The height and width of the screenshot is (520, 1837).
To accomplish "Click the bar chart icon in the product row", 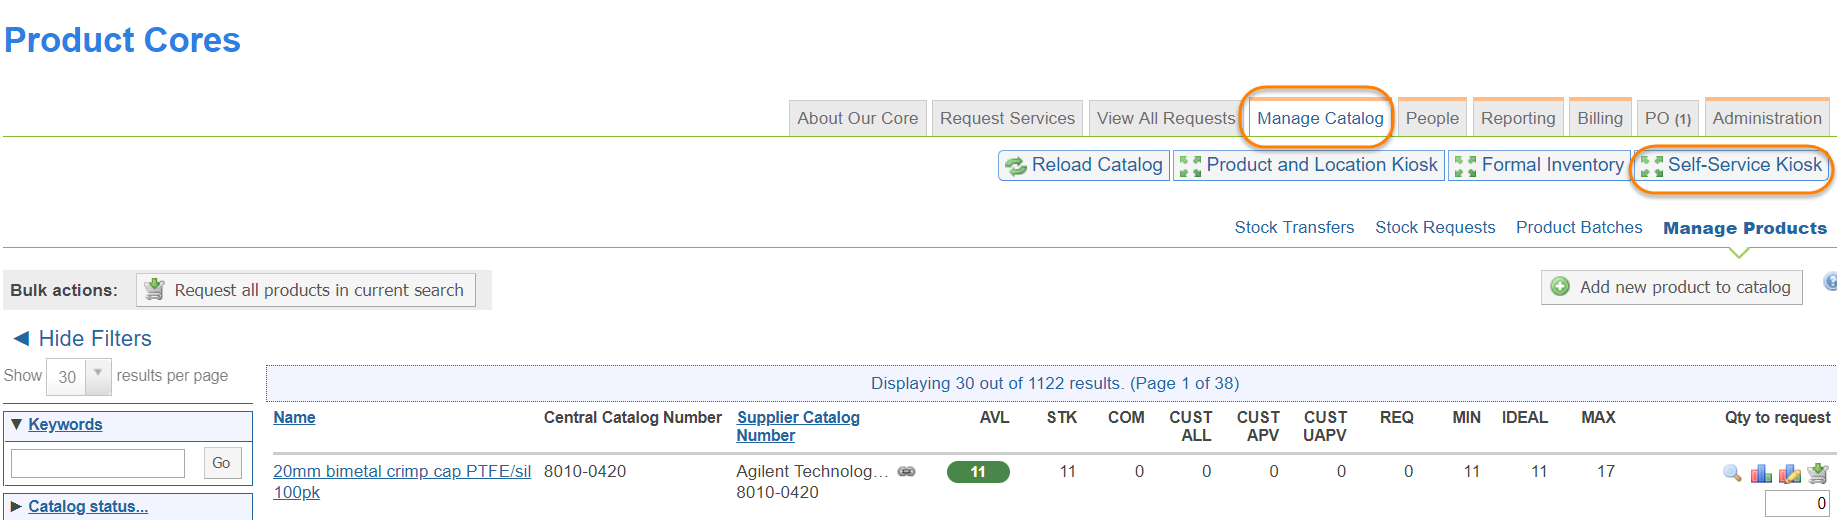I will point(1761,473).
